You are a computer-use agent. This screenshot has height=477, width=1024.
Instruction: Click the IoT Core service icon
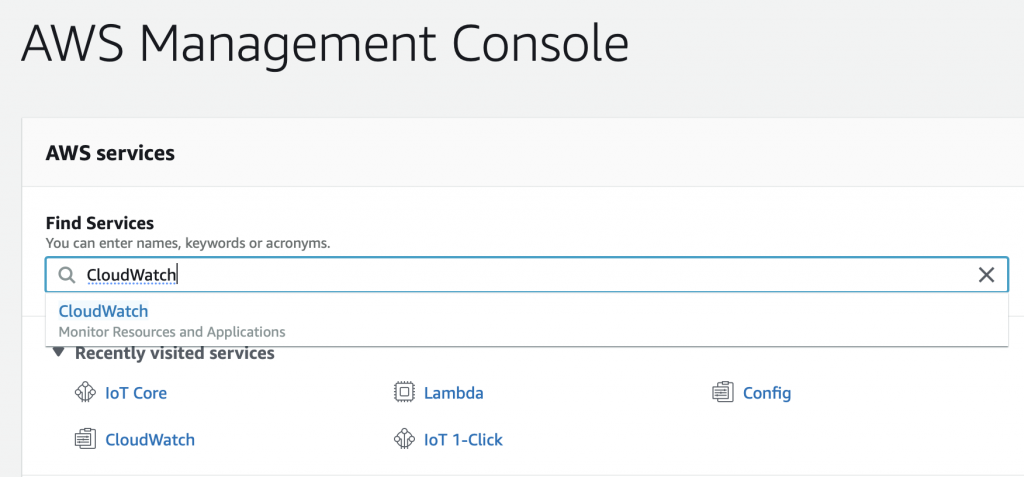coord(85,392)
